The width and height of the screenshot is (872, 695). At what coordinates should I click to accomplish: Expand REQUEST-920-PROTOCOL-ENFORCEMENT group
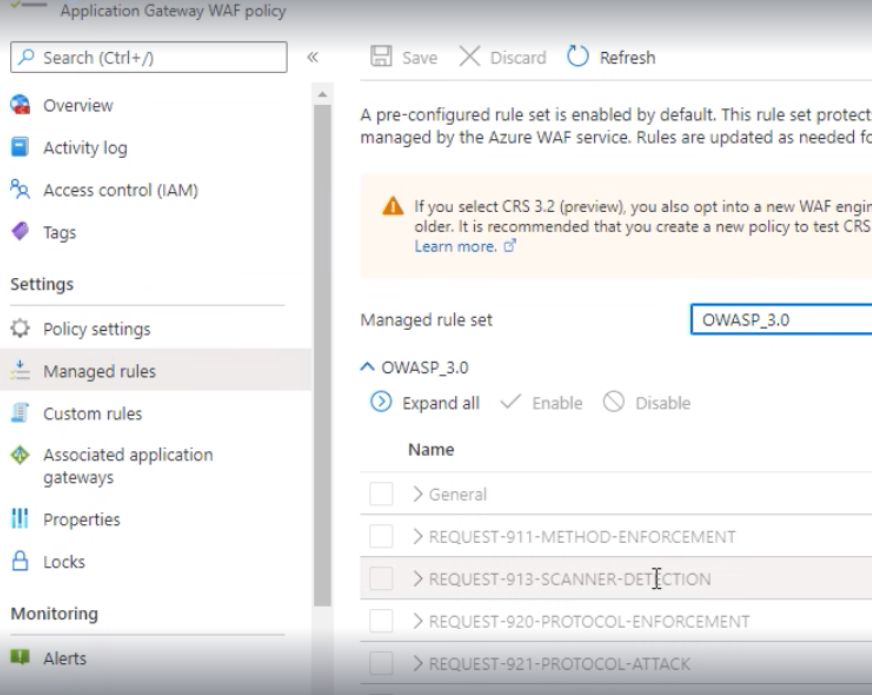coord(418,620)
